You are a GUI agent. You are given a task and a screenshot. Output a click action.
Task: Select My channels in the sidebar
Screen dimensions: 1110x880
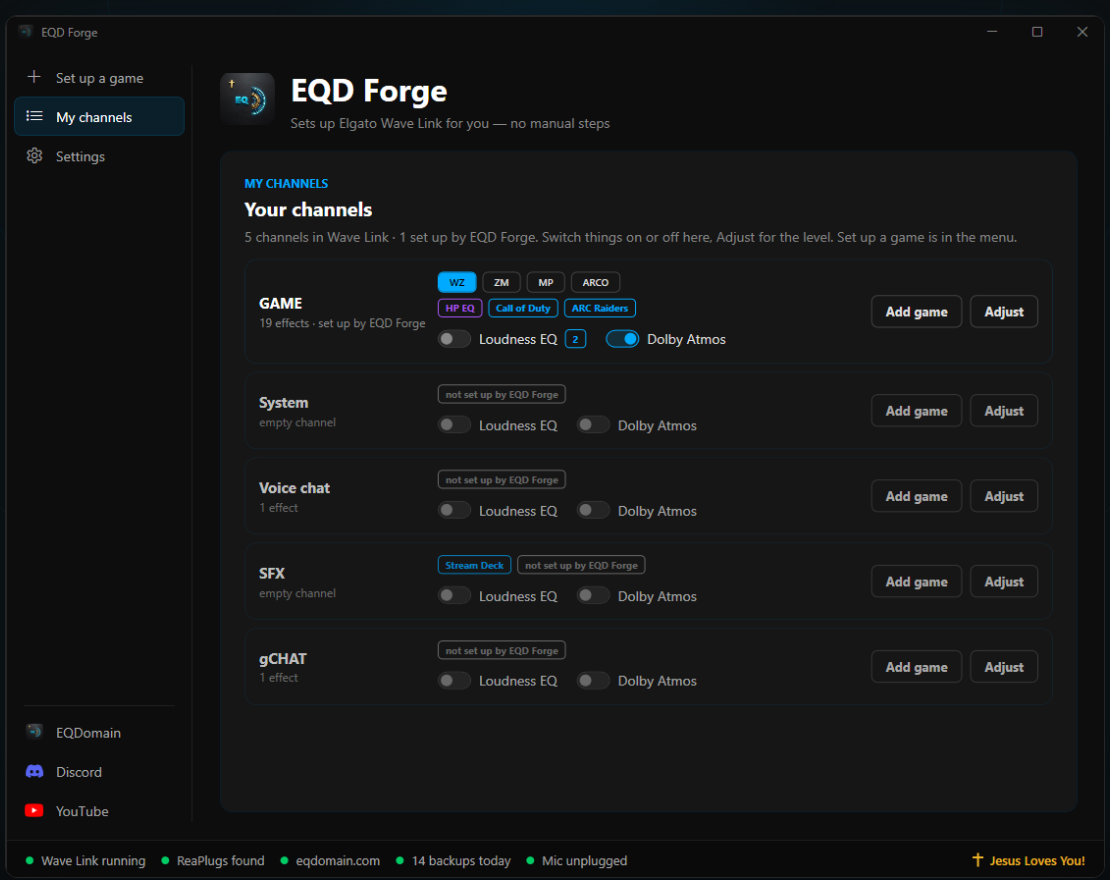(99, 117)
